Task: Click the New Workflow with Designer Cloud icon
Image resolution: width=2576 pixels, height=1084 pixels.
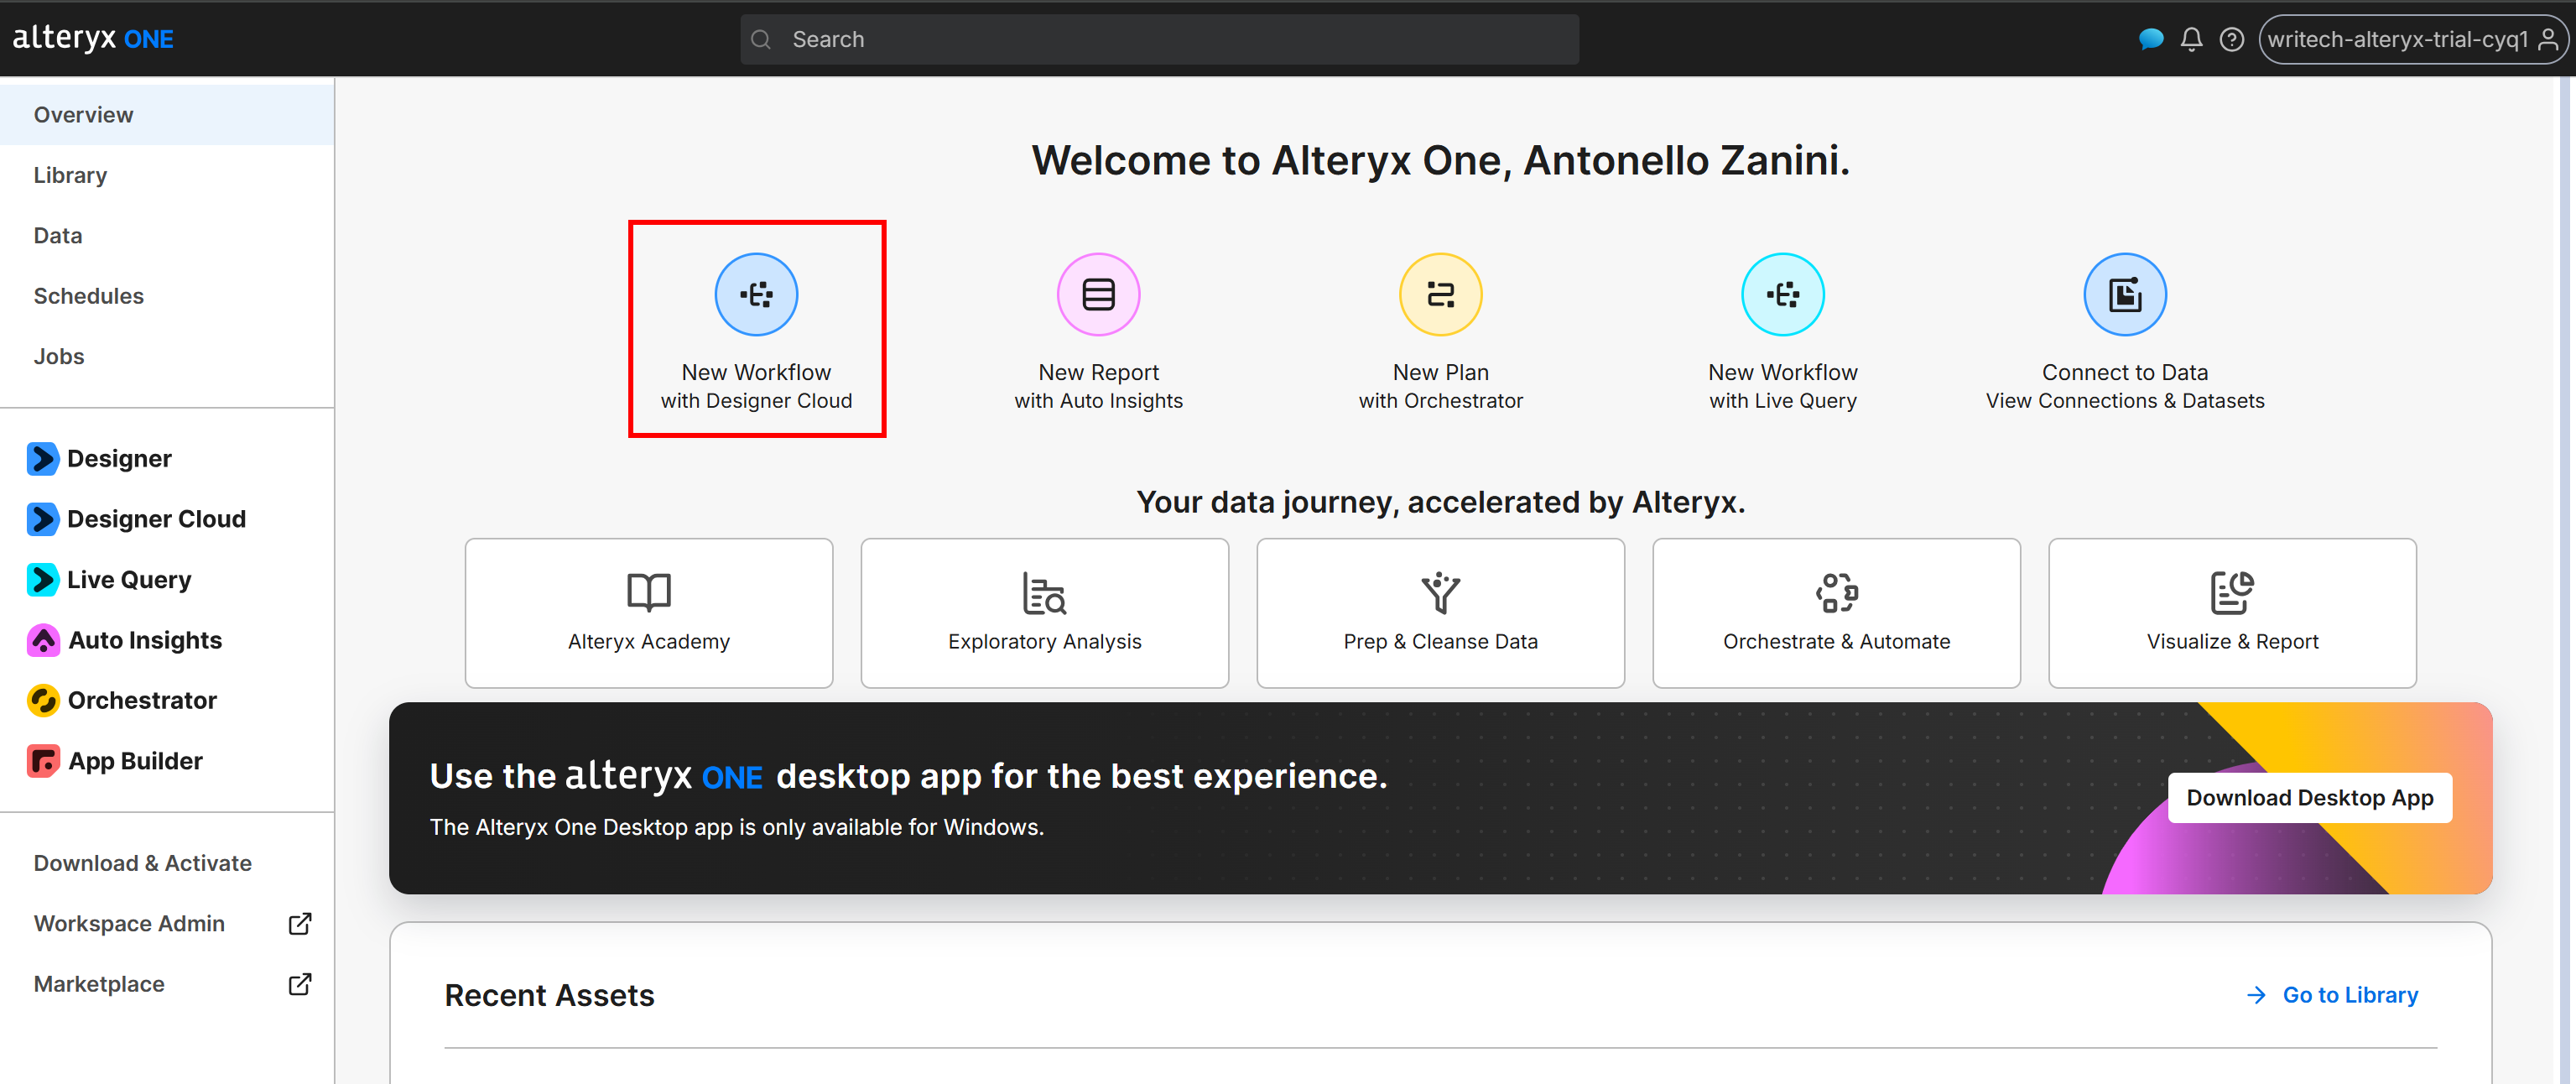Action: pos(756,294)
